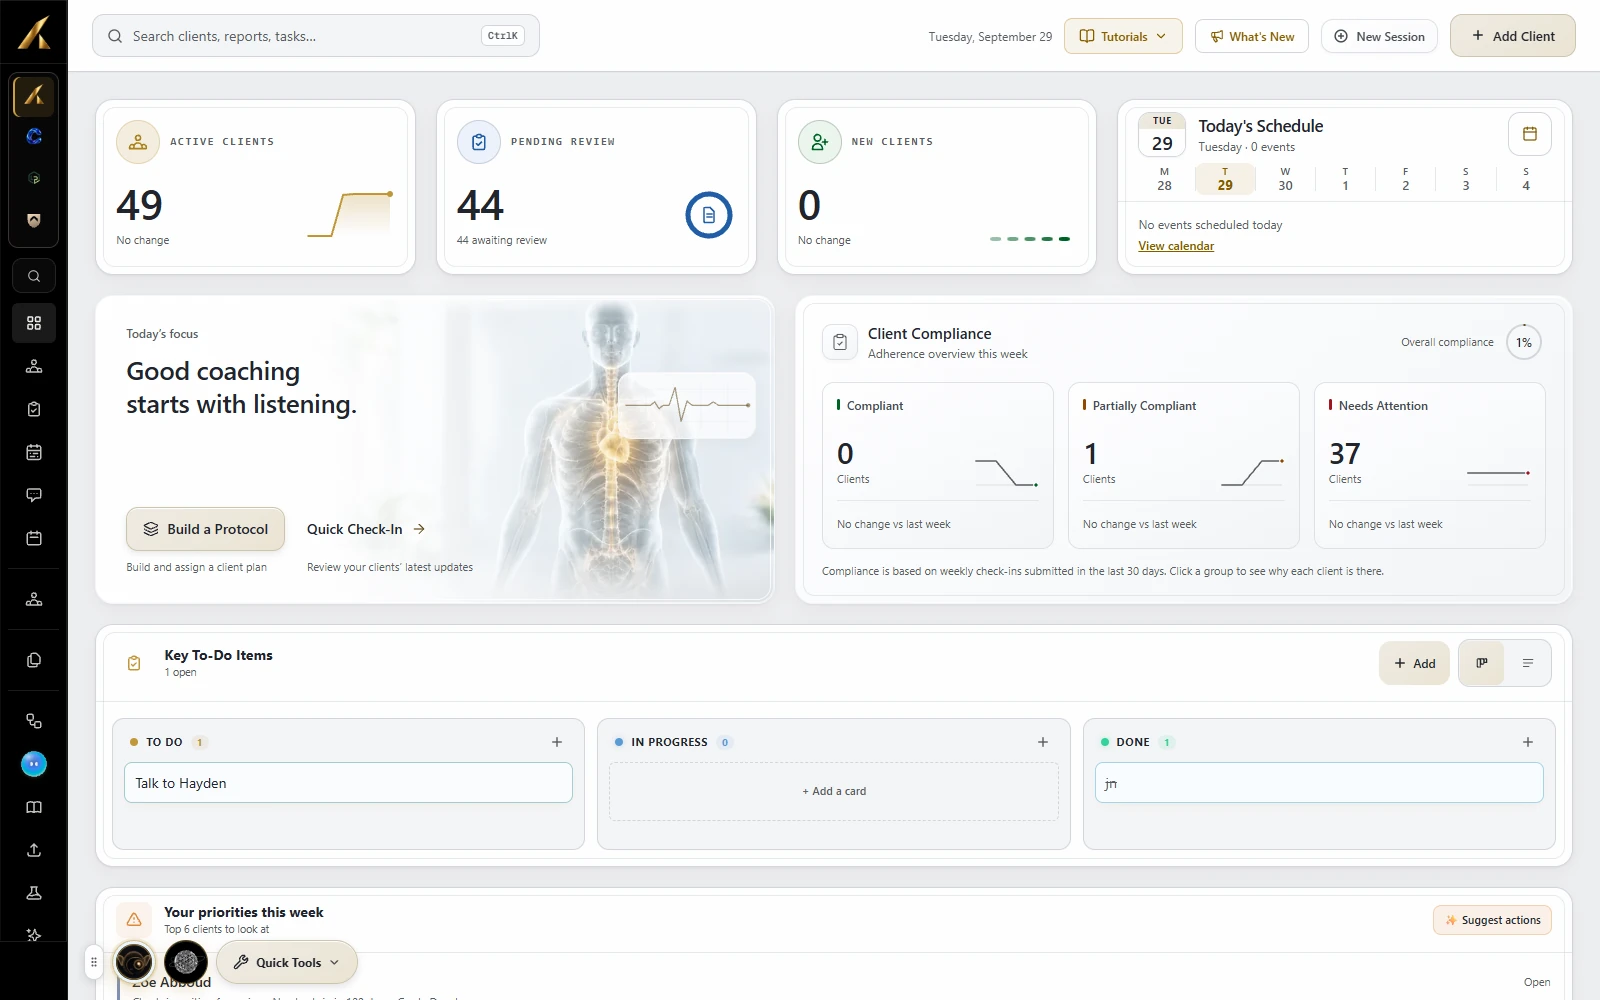Switch to the list view toggle
The image size is (1600, 1000).
1528,663
